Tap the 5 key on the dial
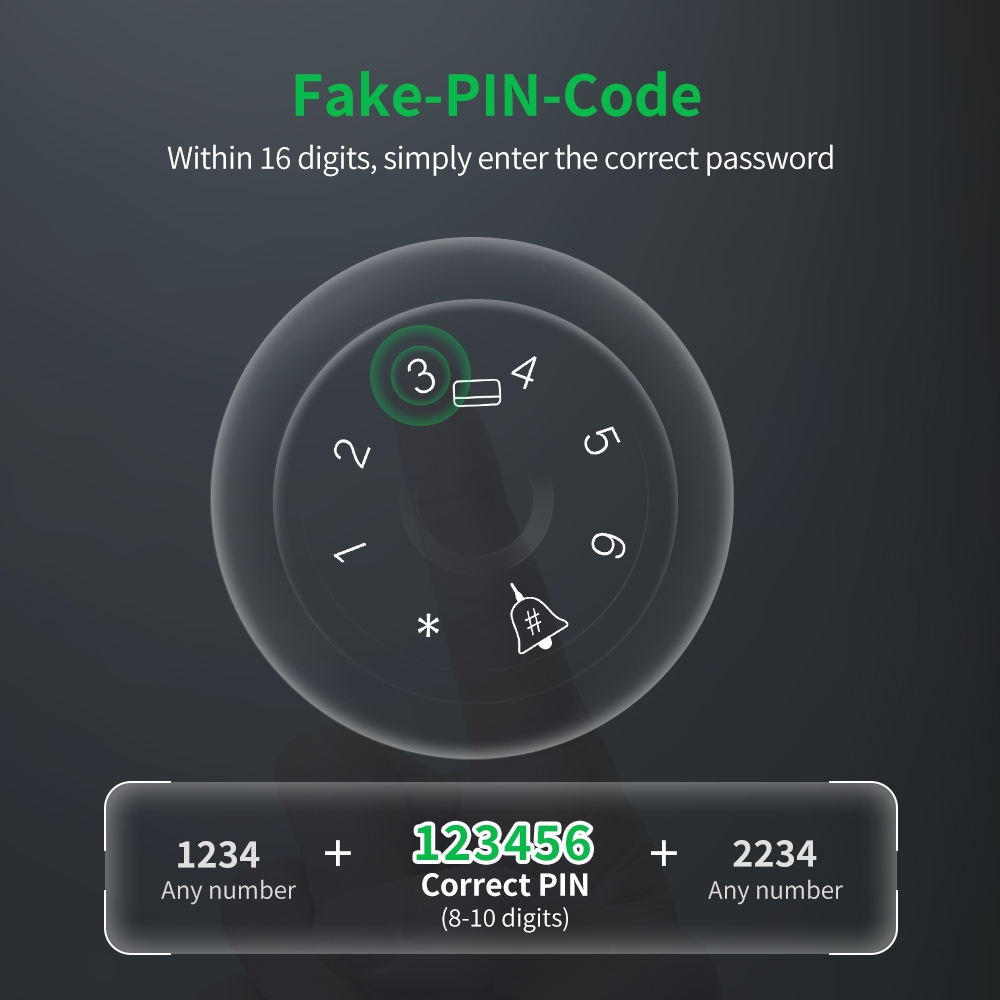Viewport: 1000px width, 1000px height. pos(601,441)
